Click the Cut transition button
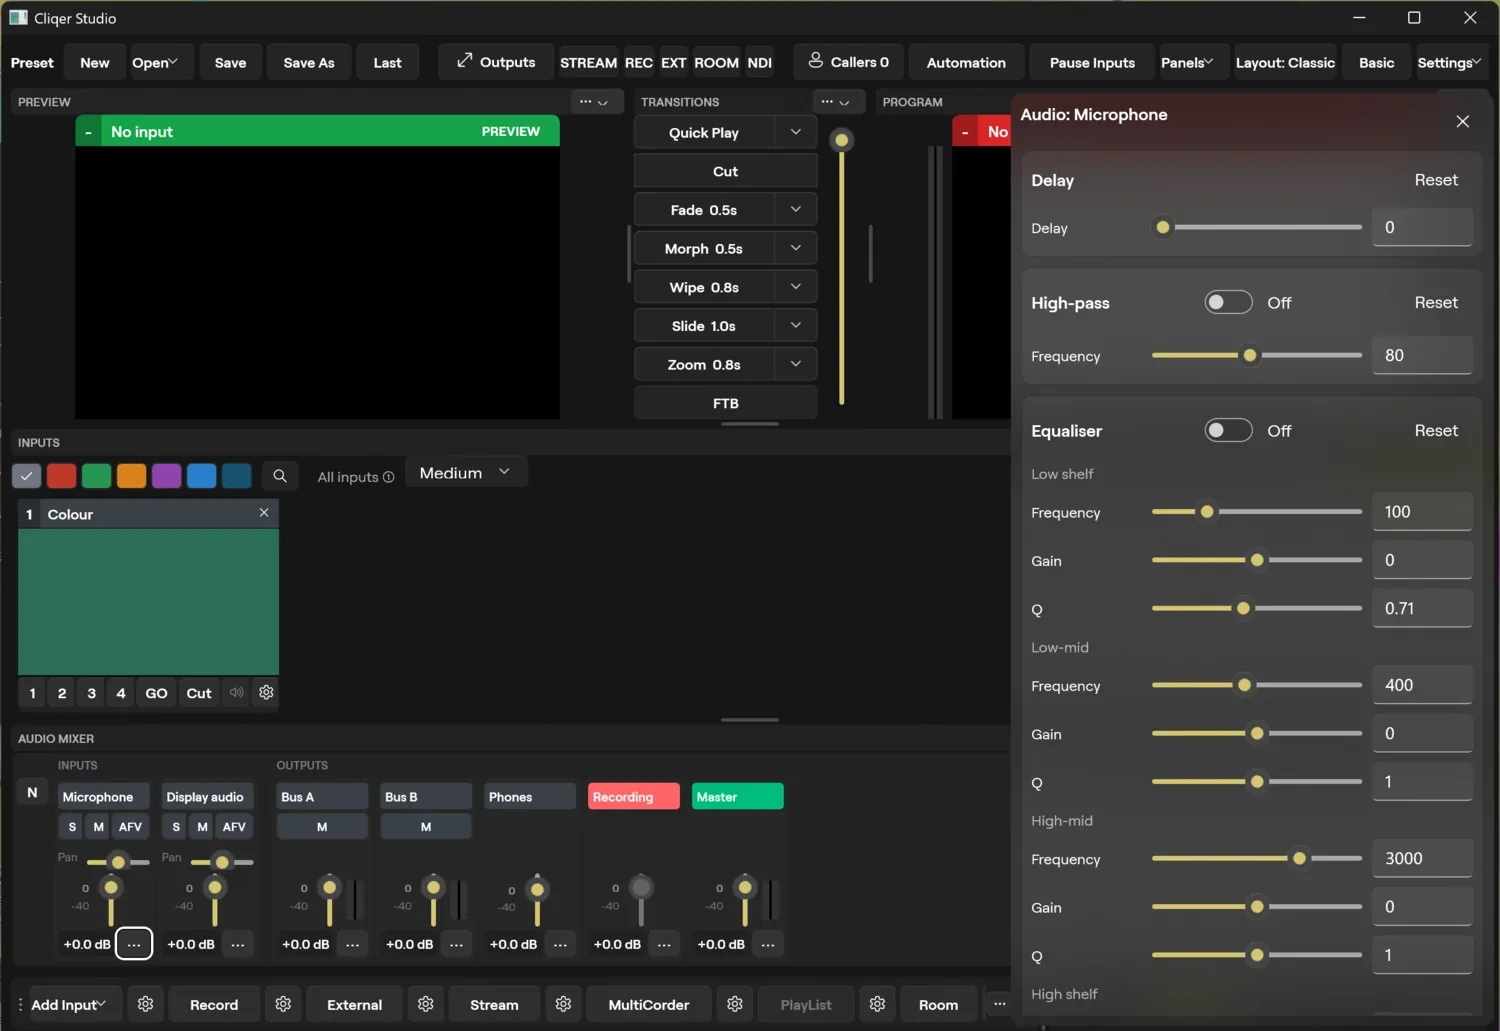 725,171
